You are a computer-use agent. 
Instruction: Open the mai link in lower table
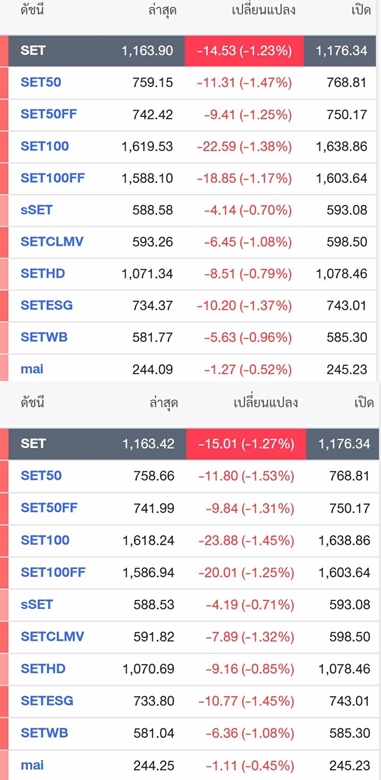pos(32,765)
